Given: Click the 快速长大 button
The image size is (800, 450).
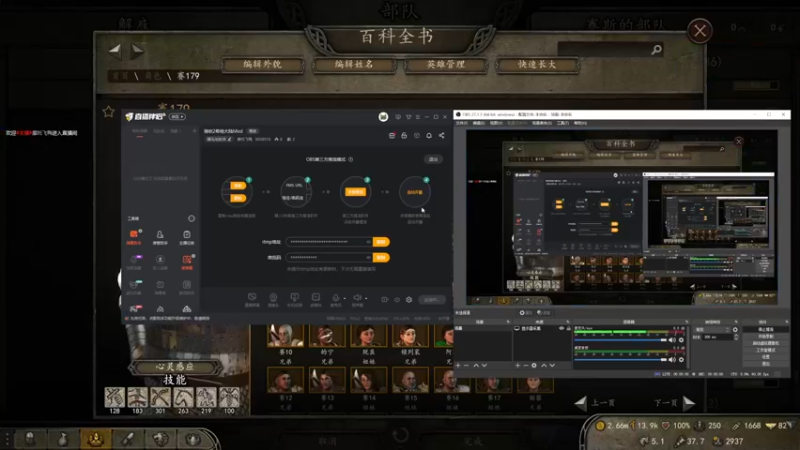Looking at the screenshot, I should coord(537,65).
